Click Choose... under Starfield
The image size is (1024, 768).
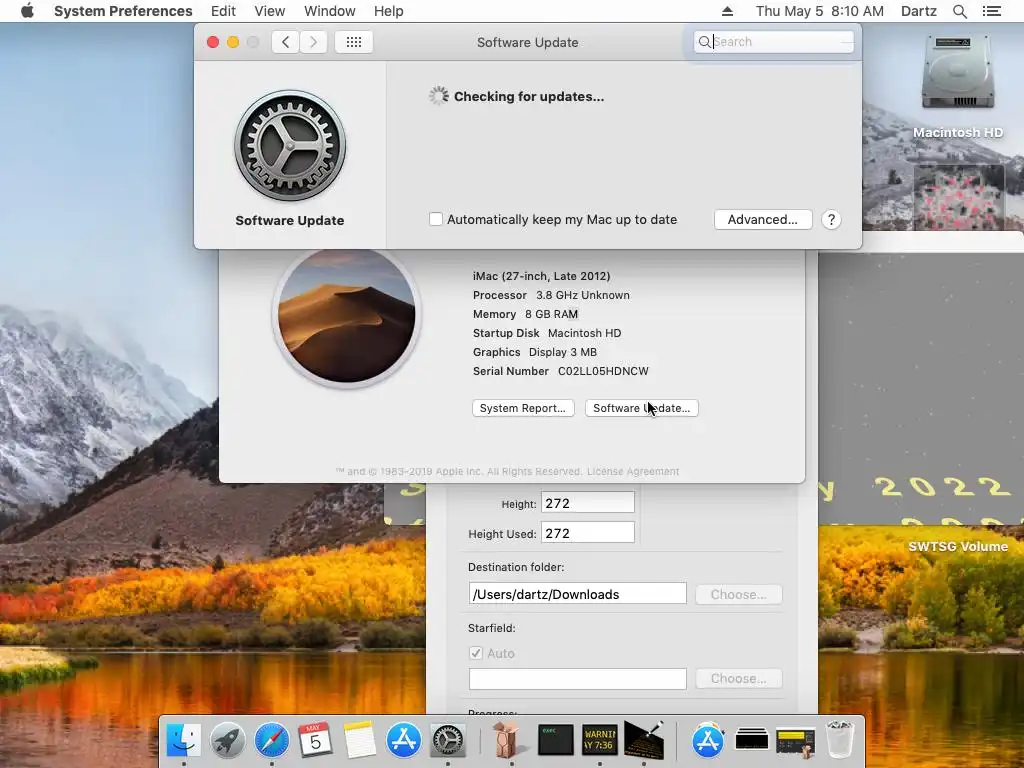tap(739, 679)
